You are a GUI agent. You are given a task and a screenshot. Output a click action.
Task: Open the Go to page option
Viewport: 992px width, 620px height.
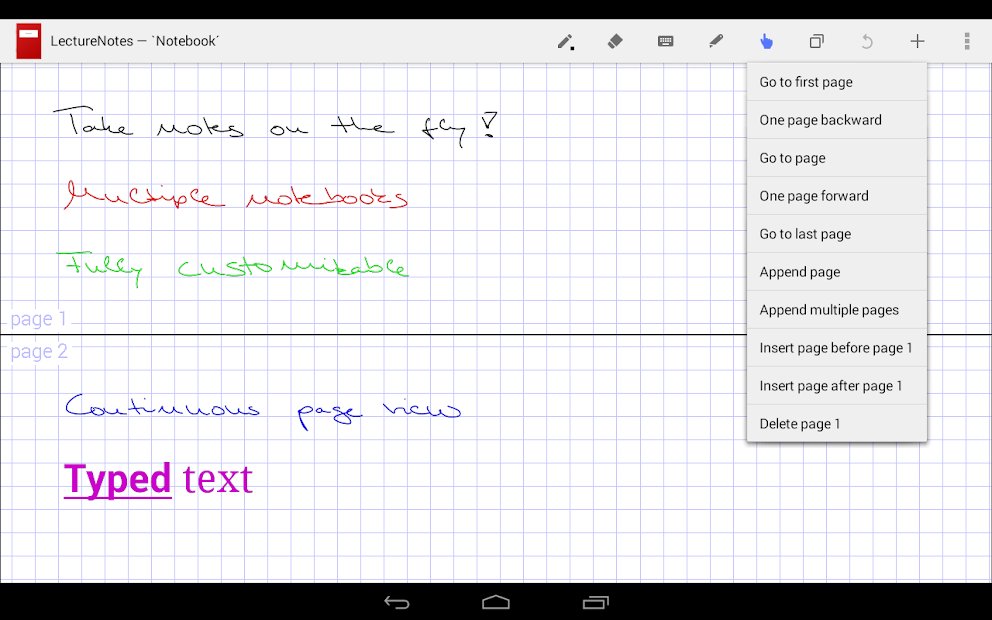[x=836, y=157]
